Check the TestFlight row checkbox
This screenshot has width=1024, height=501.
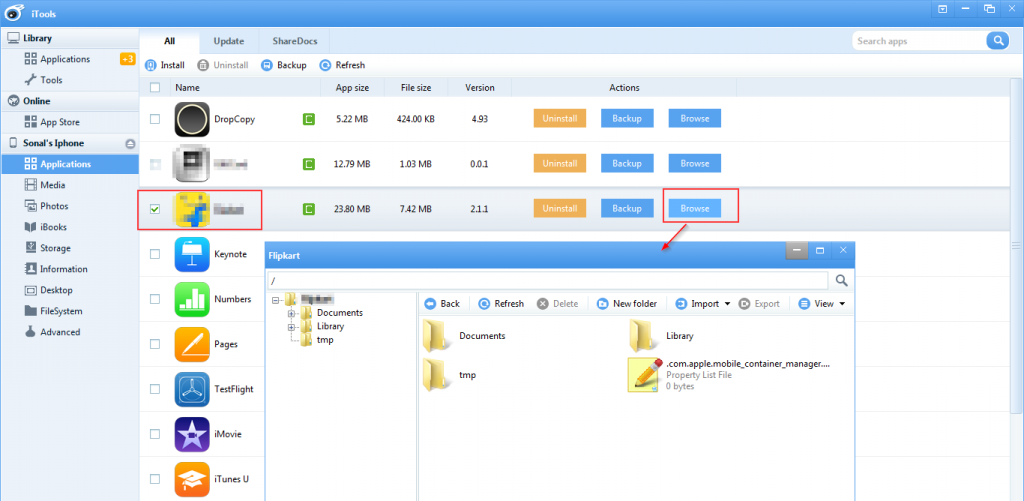(x=155, y=389)
